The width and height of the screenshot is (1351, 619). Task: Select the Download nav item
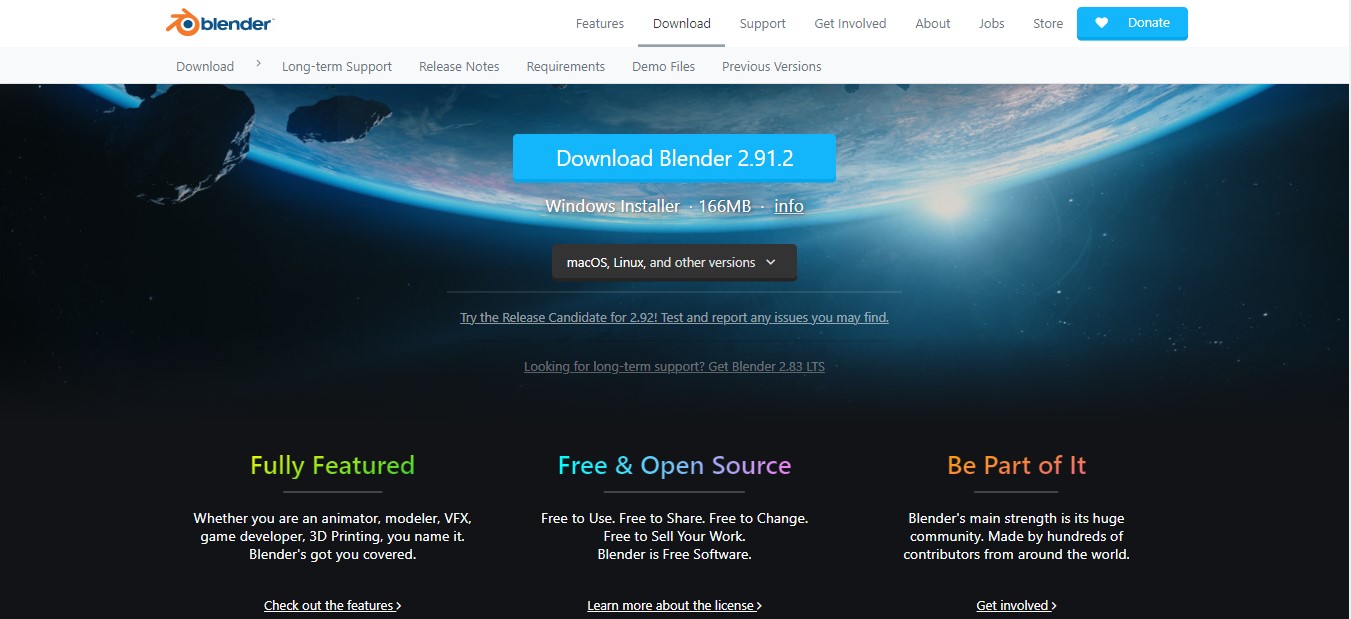point(682,23)
